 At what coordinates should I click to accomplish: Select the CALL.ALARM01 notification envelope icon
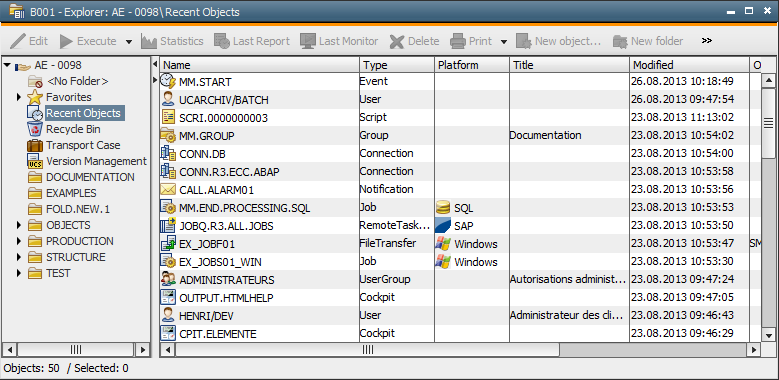click(x=168, y=189)
